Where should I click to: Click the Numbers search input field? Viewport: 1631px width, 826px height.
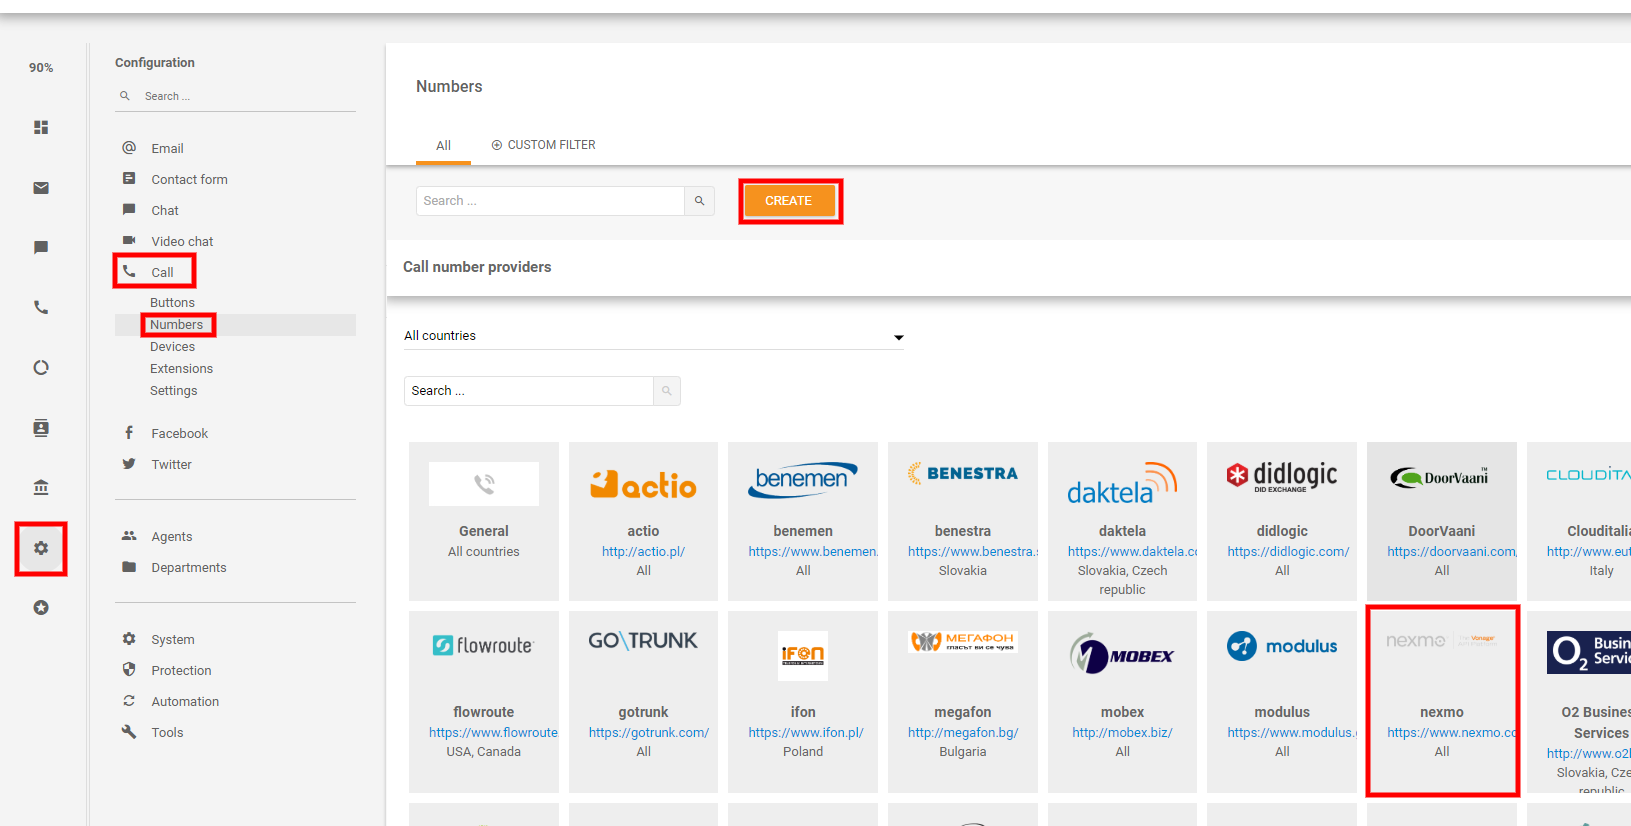pyautogui.click(x=550, y=201)
